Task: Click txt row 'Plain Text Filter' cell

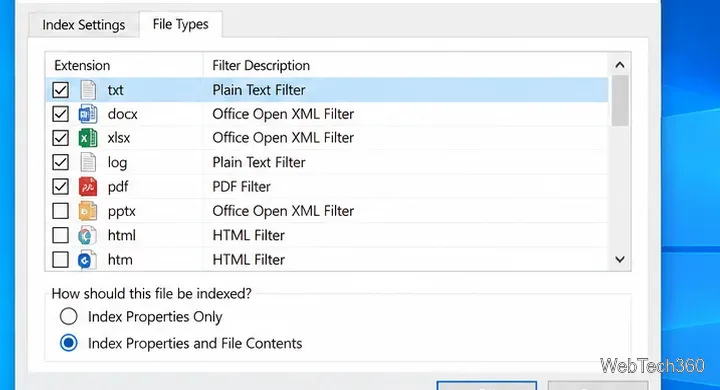Action: tap(259, 90)
